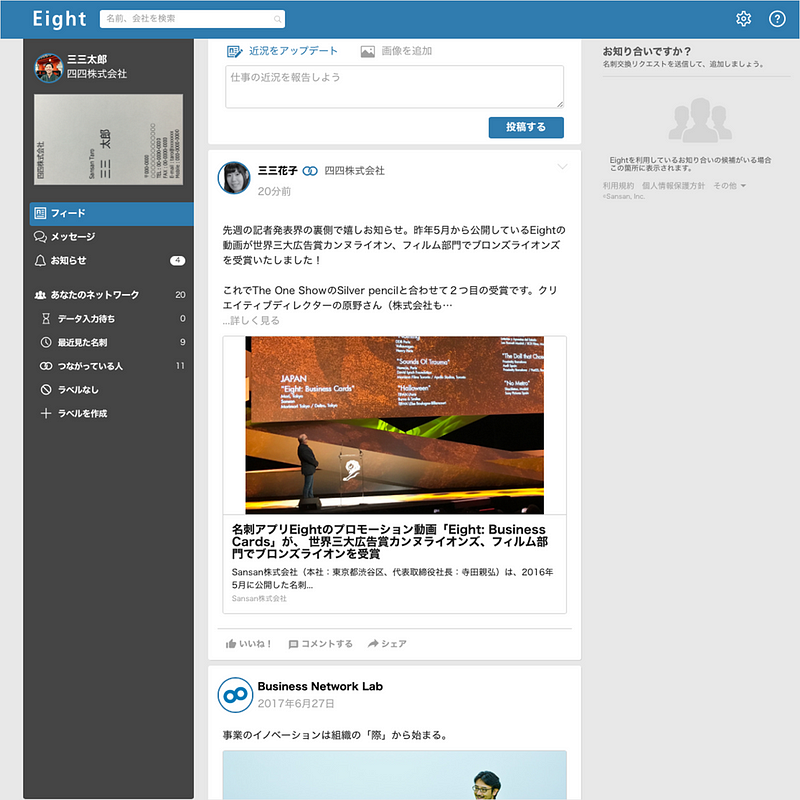Click the 四四株式会社 text beside 三三花子
This screenshot has height=800, width=800.
click(355, 171)
